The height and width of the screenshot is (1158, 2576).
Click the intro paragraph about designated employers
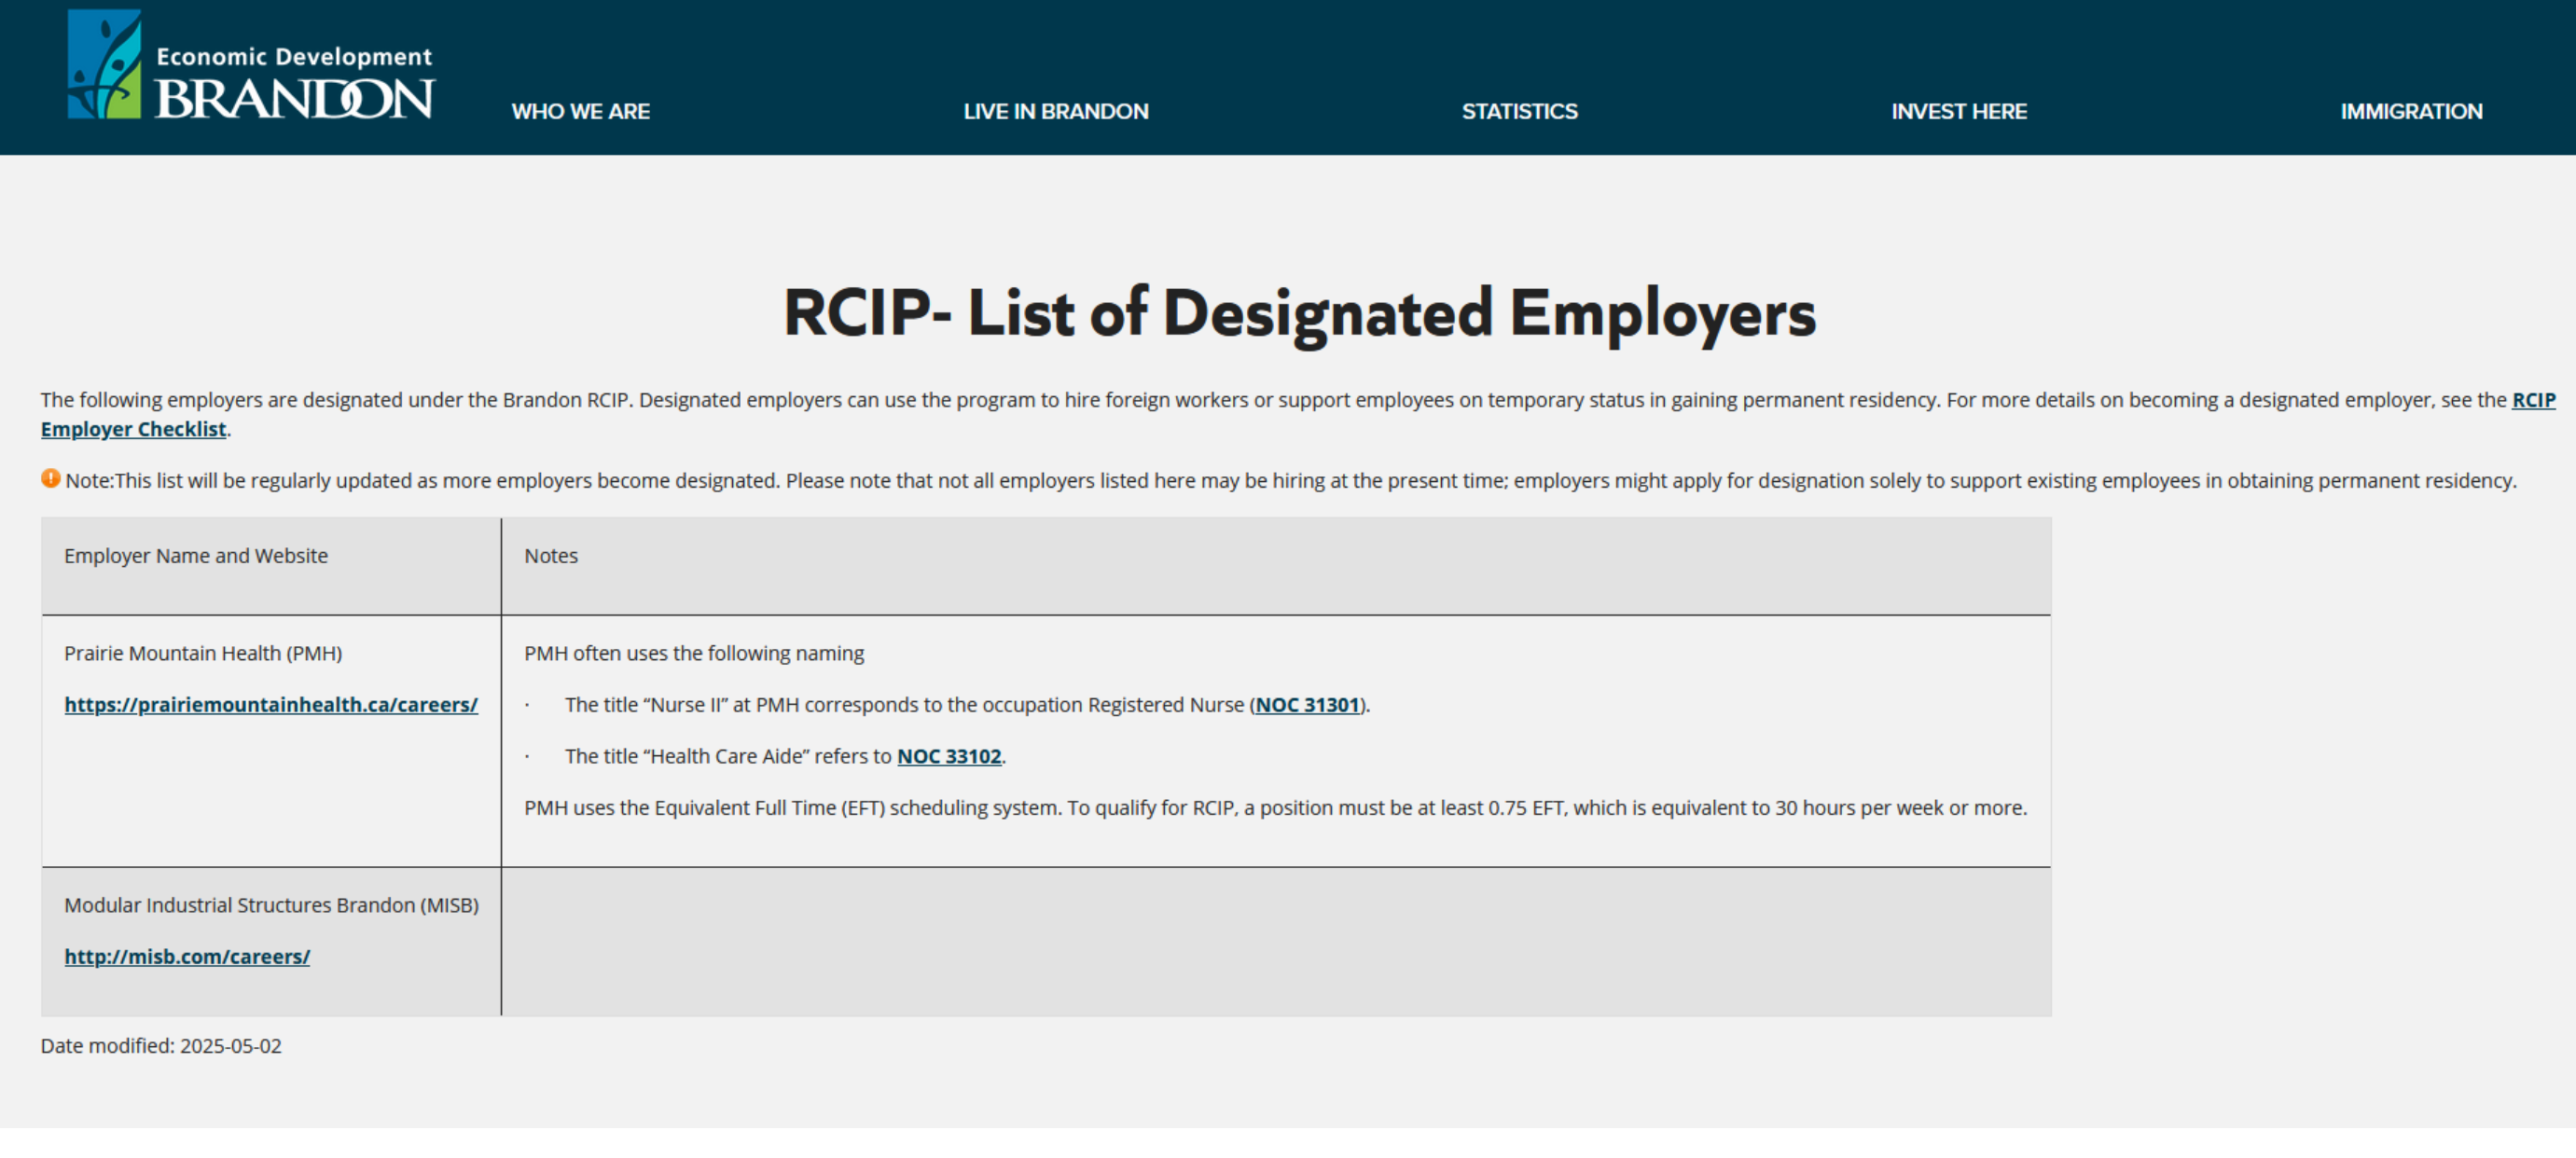(x=1298, y=414)
